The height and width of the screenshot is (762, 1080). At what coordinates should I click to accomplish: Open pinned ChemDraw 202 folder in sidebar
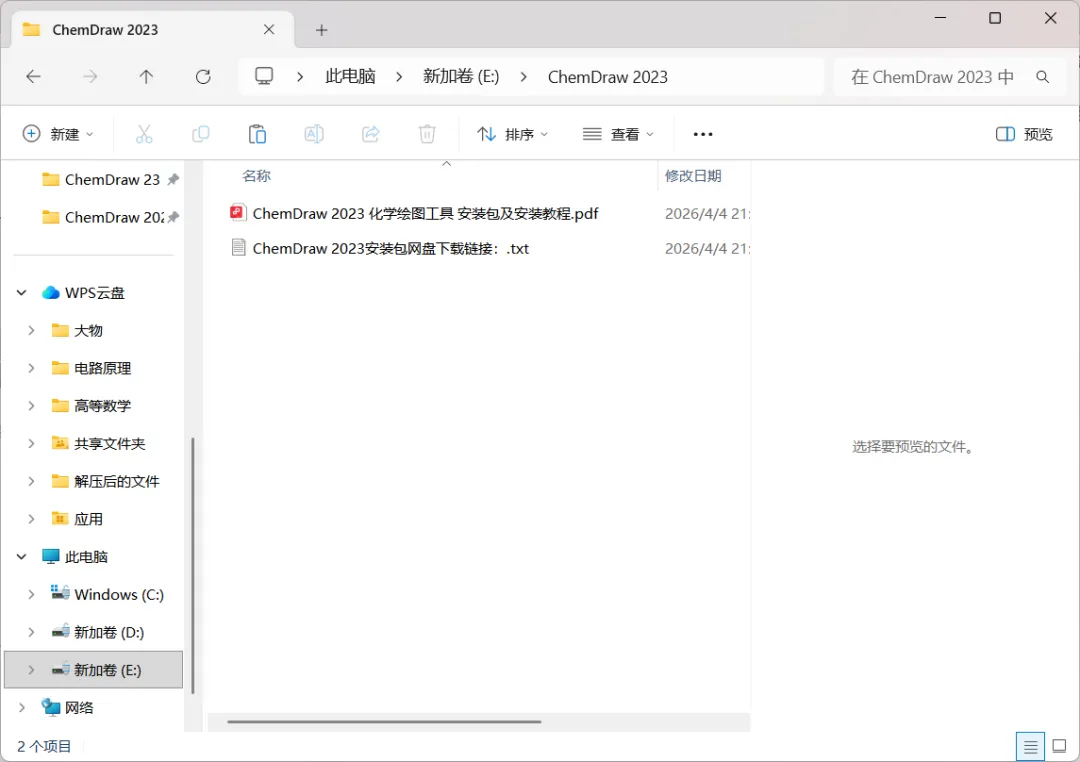[x=101, y=217]
